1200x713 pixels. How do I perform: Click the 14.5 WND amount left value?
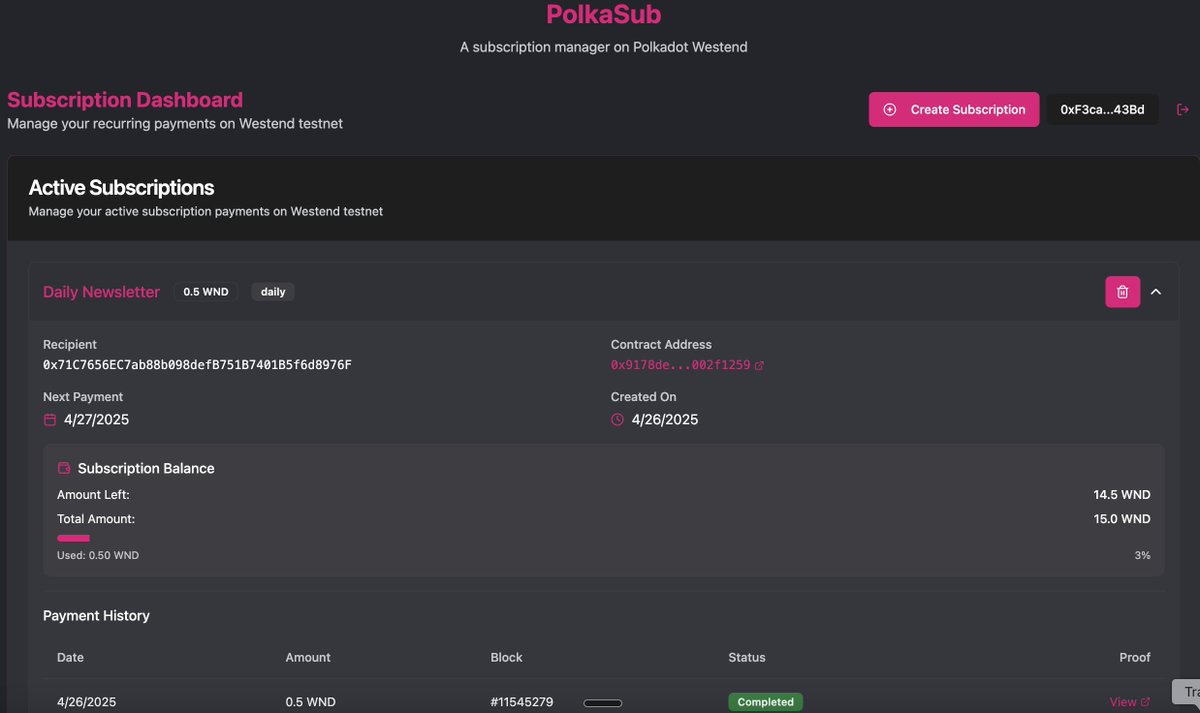tap(1122, 495)
